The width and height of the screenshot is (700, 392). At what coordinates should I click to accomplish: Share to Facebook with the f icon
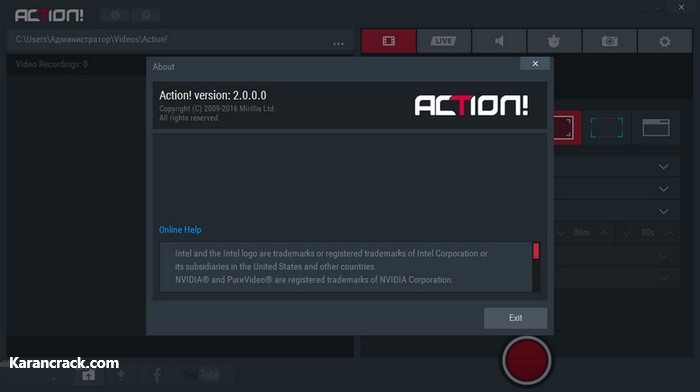click(157, 375)
